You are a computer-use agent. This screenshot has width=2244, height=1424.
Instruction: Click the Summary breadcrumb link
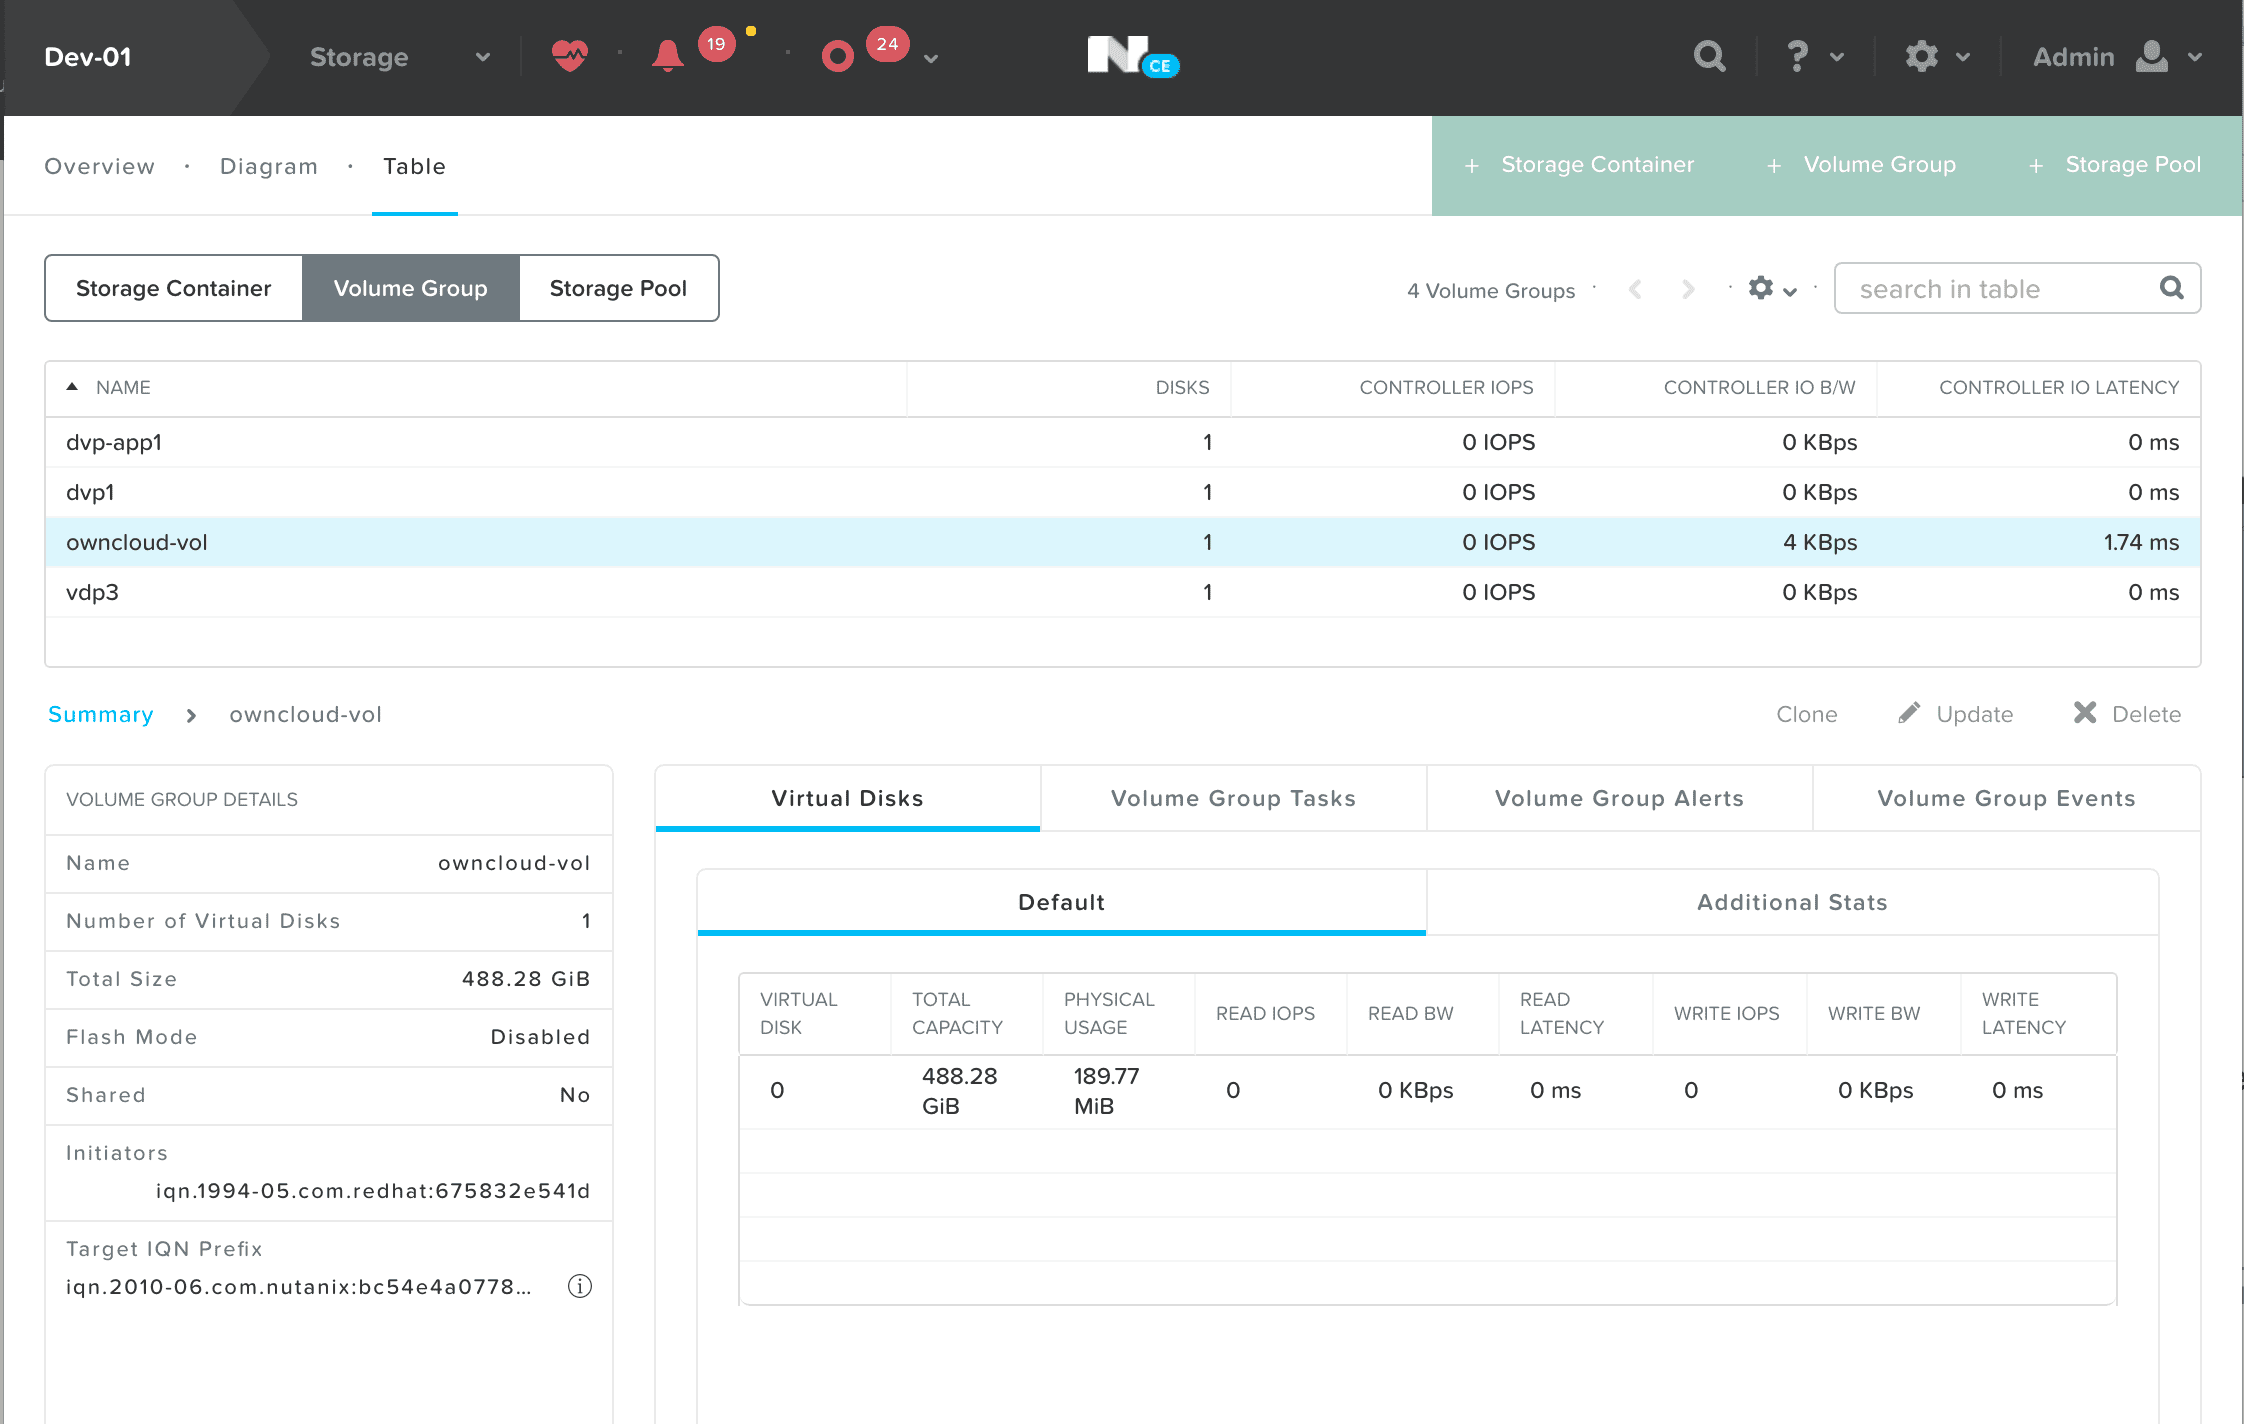[101, 714]
